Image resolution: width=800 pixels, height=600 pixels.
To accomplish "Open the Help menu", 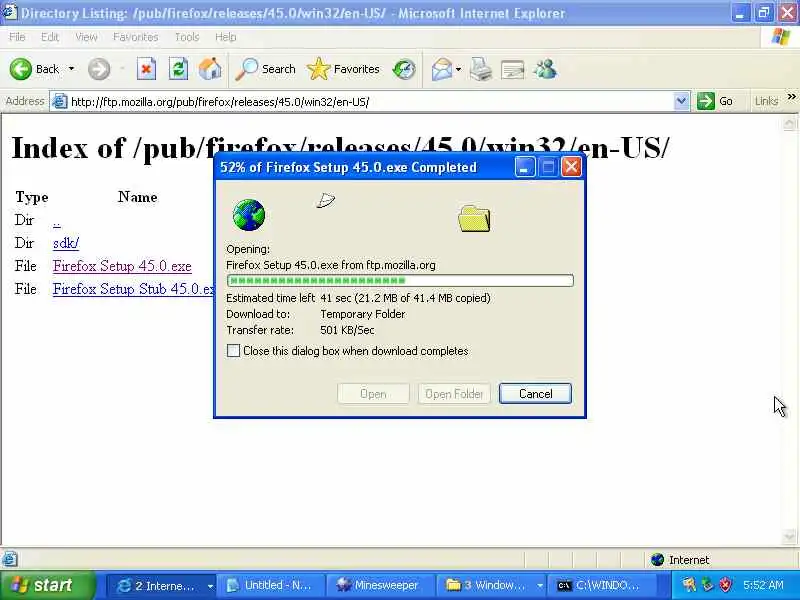I will point(225,37).
